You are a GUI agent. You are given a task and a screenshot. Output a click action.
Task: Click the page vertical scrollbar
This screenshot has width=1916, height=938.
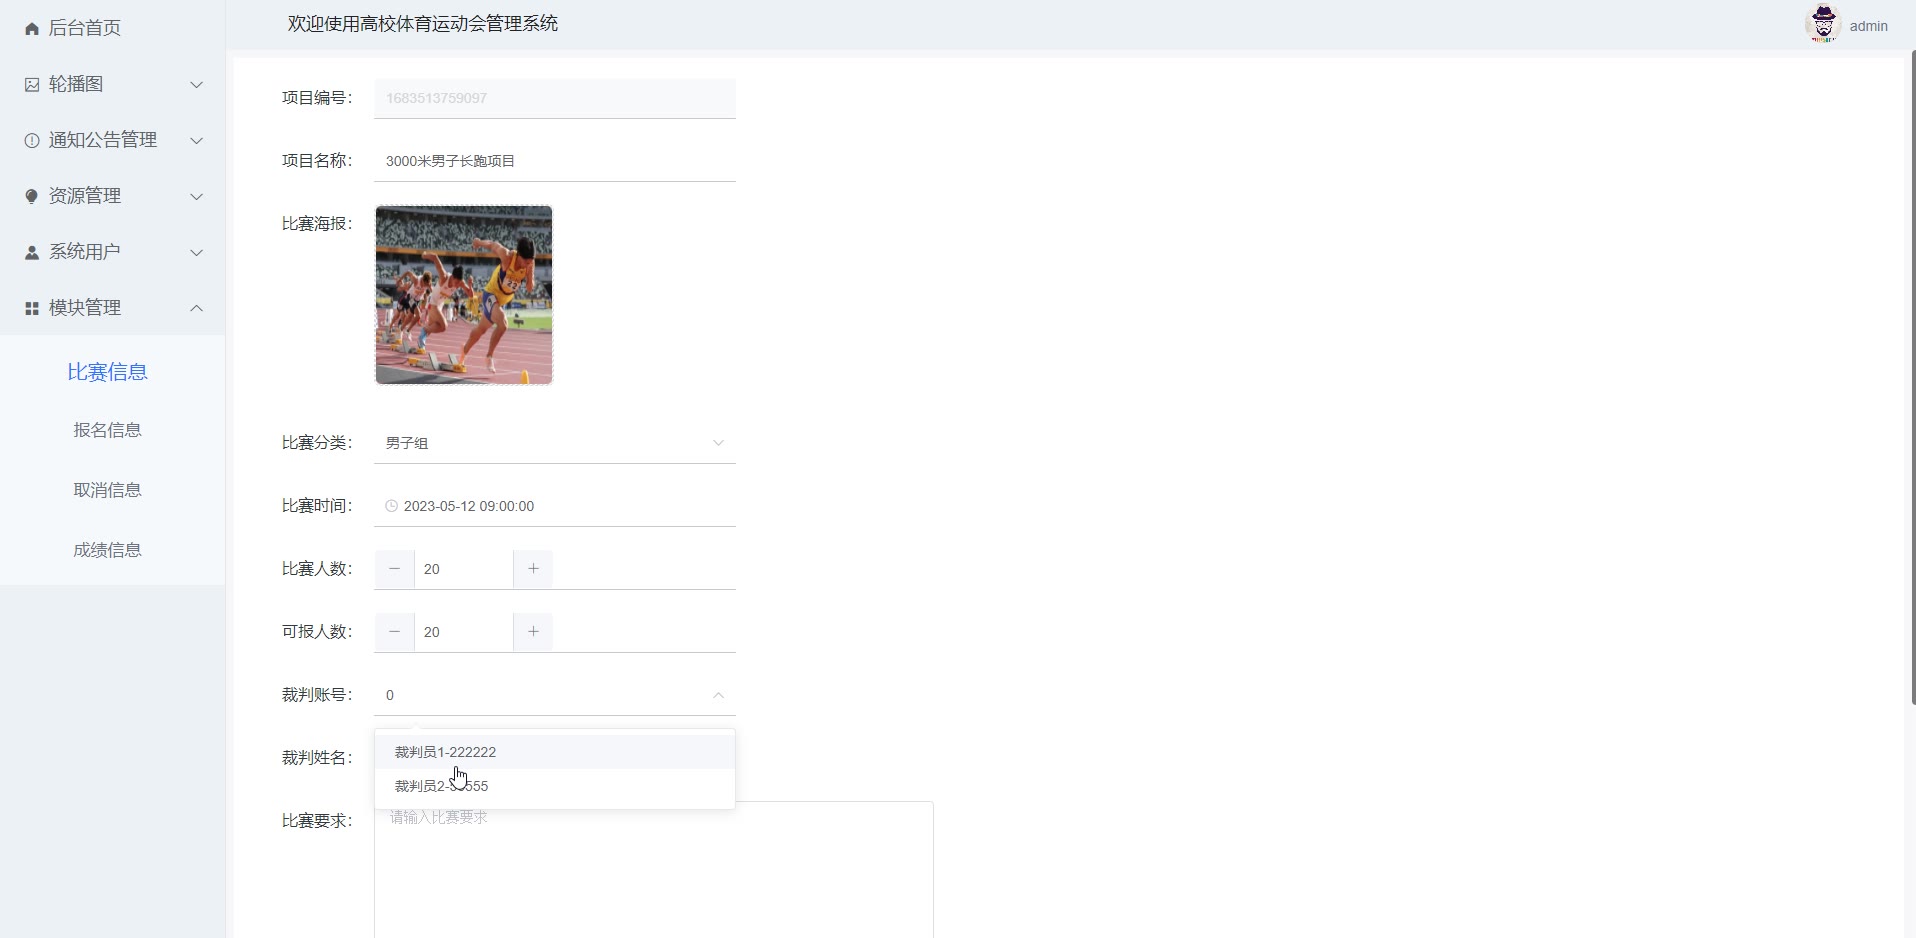tap(1912, 377)
